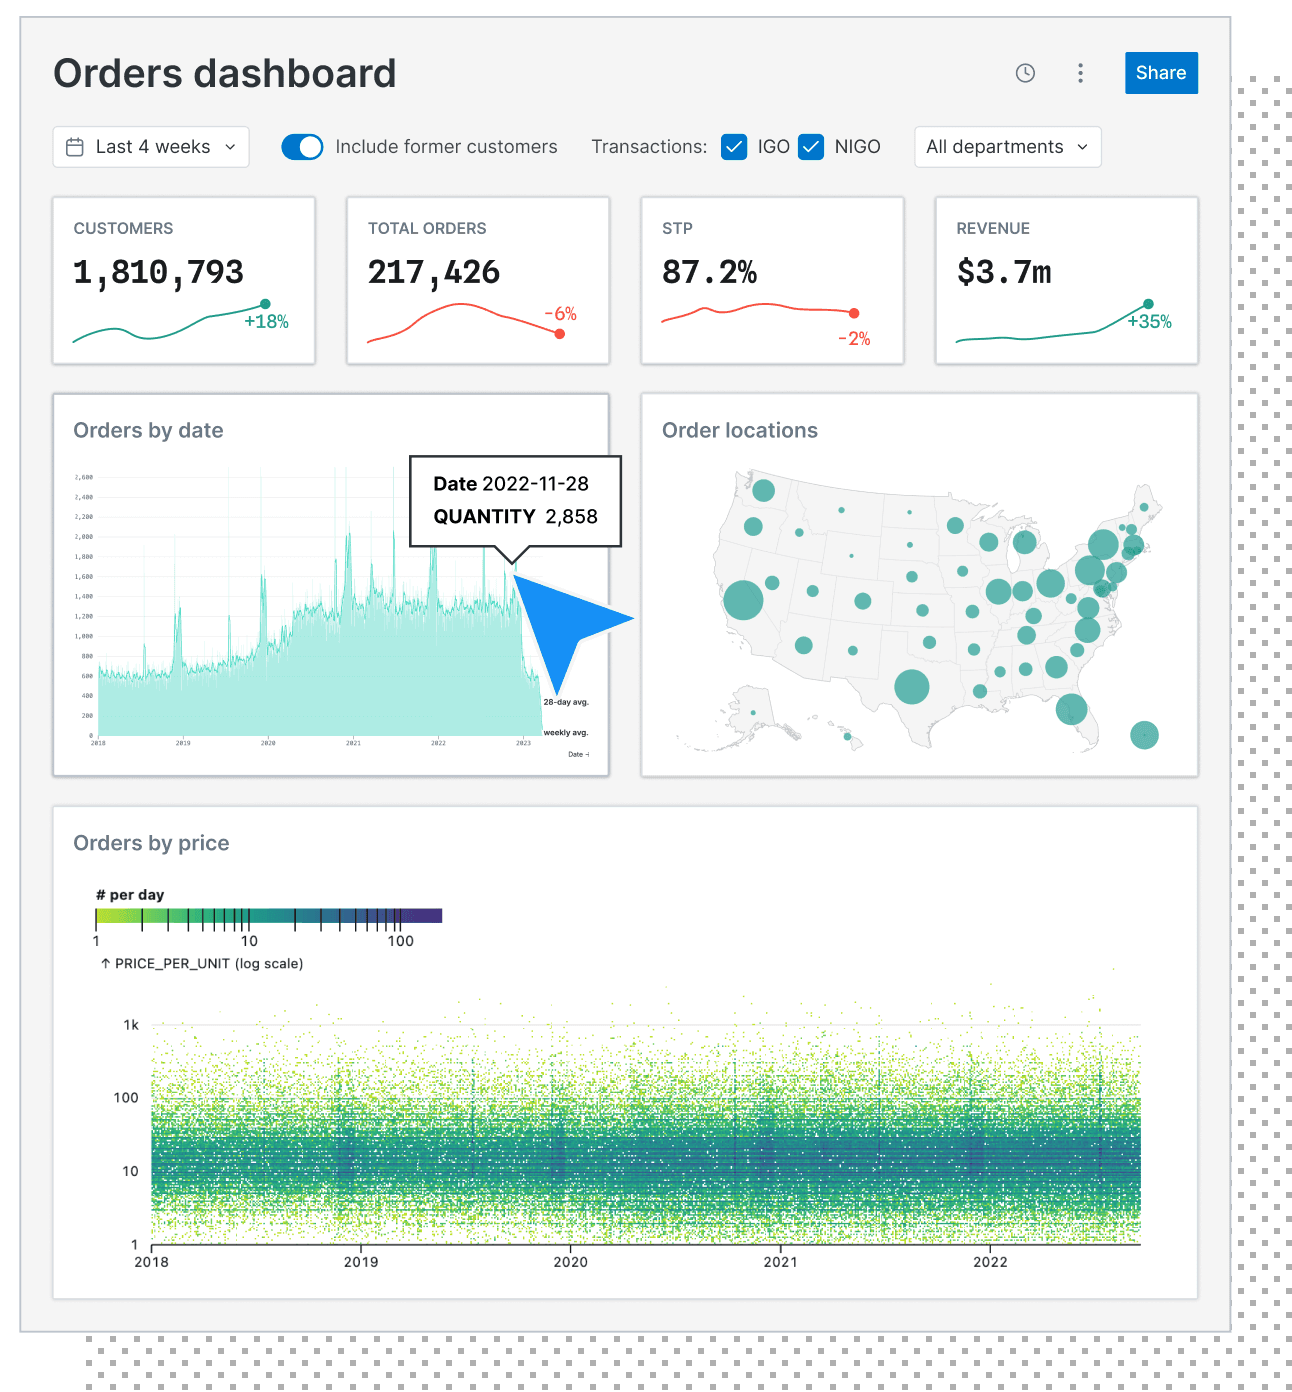Click the Texas bubble on the order map

911,687
